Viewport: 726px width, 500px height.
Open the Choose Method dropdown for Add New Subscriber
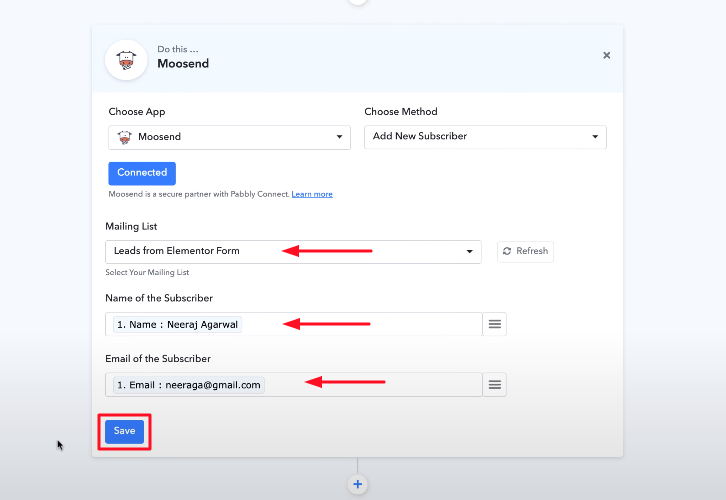[x=485, y=137]
